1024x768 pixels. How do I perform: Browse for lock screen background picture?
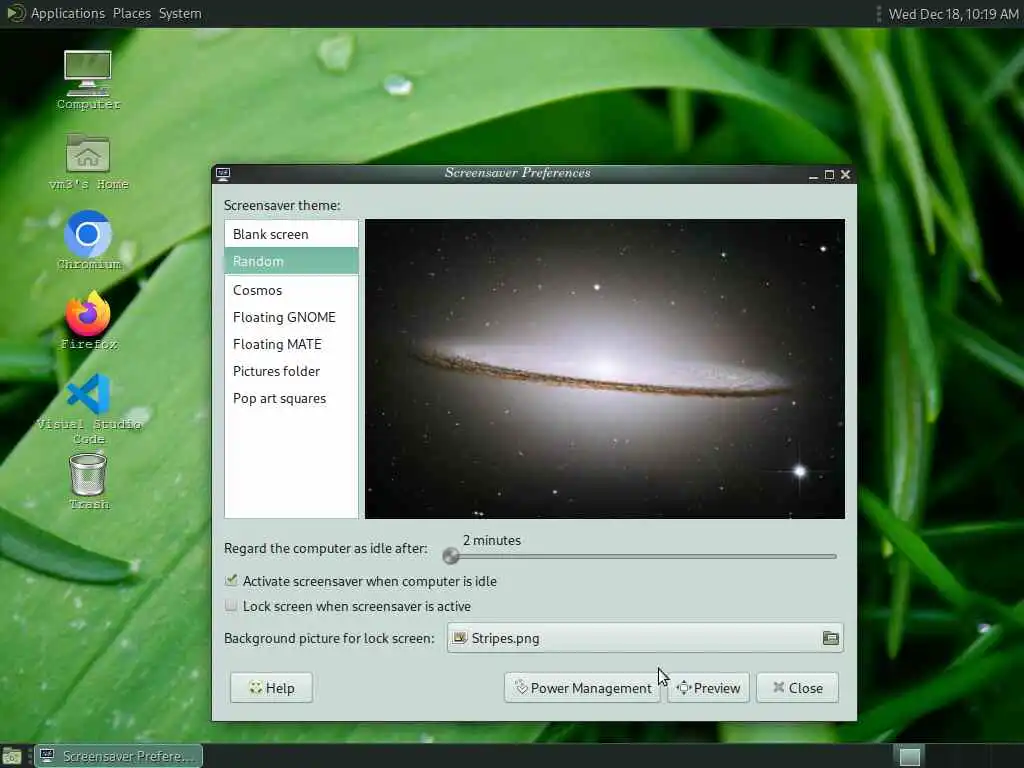click(x=830, y=638)
